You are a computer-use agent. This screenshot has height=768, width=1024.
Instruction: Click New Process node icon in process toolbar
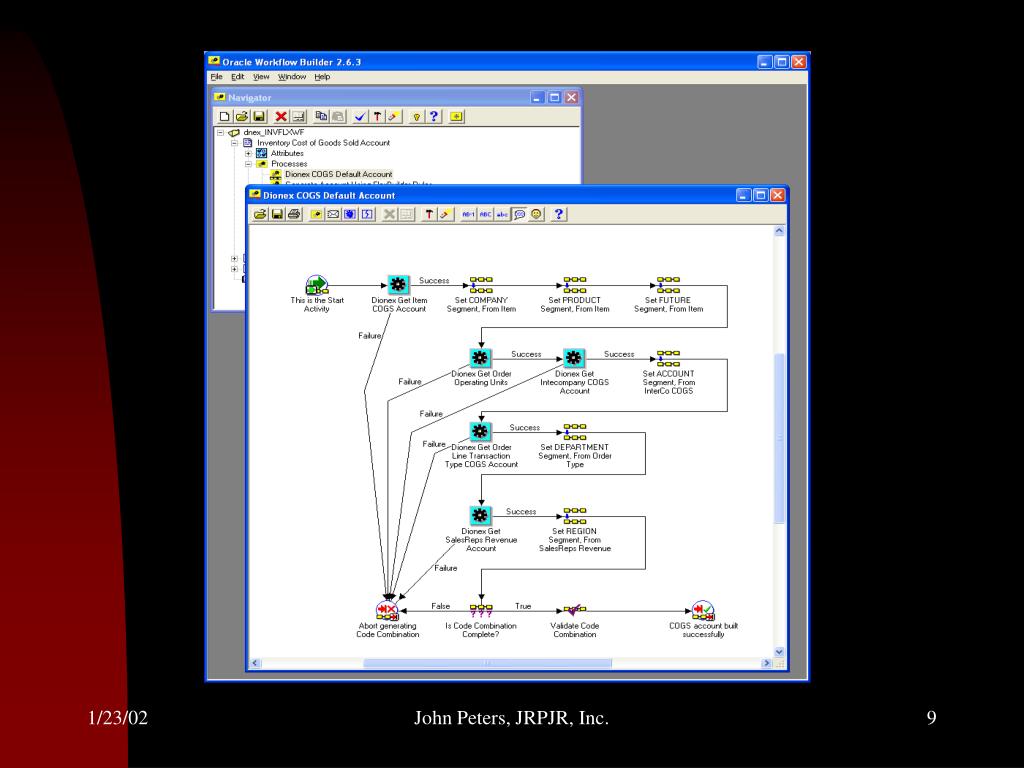[x=316, y=214]
